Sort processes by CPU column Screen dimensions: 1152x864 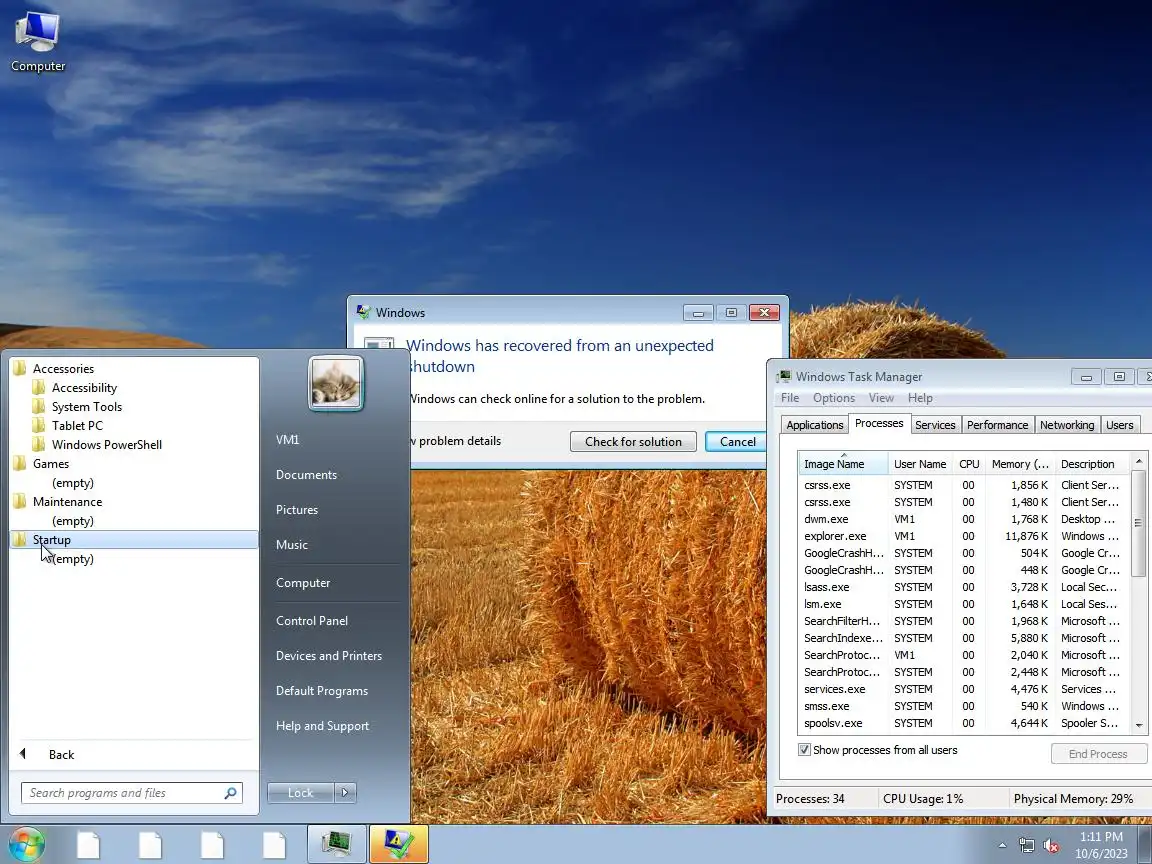pyautogui.click(x=969, y=464)
